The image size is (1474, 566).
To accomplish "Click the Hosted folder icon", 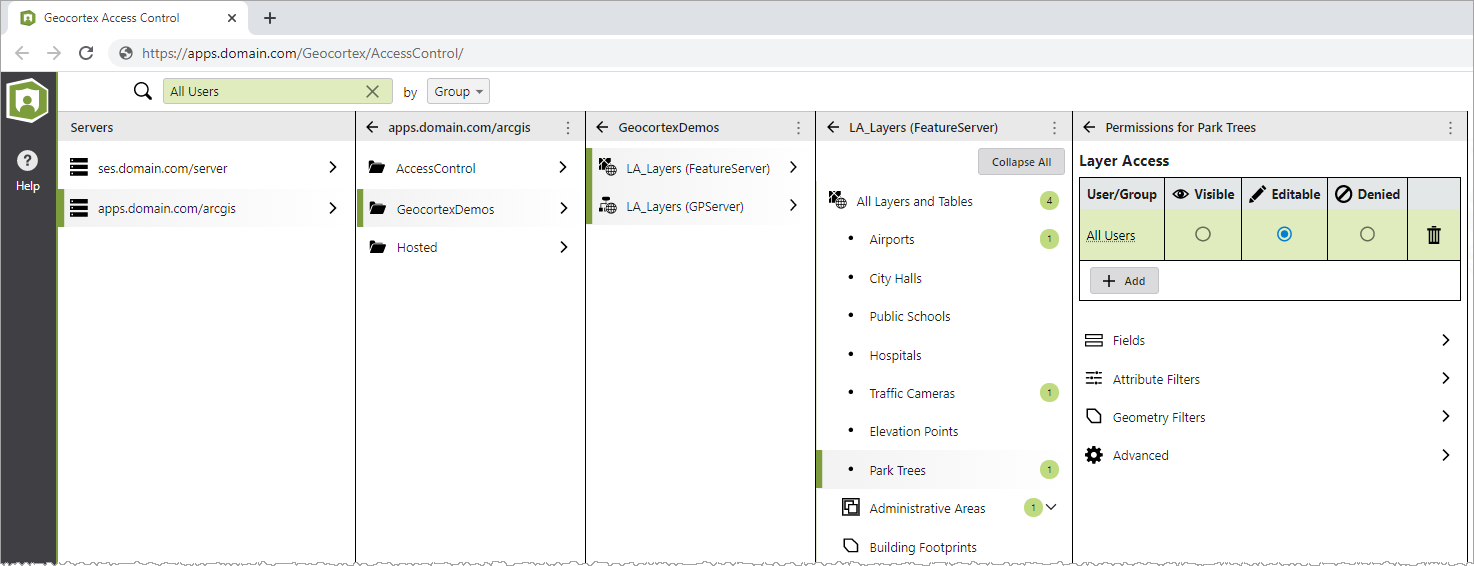I will click(377, 247).
